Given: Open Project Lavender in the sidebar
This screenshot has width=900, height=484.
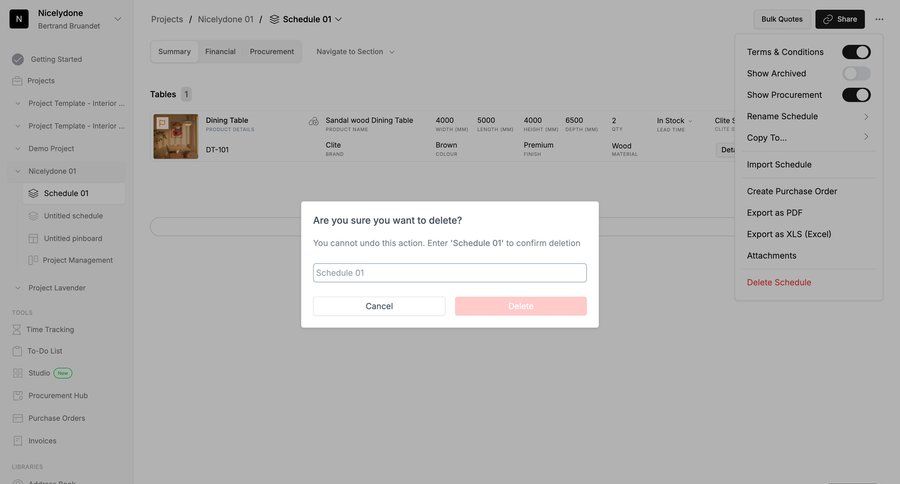Looking at the screenshot, I should click(x=57, y=288).
